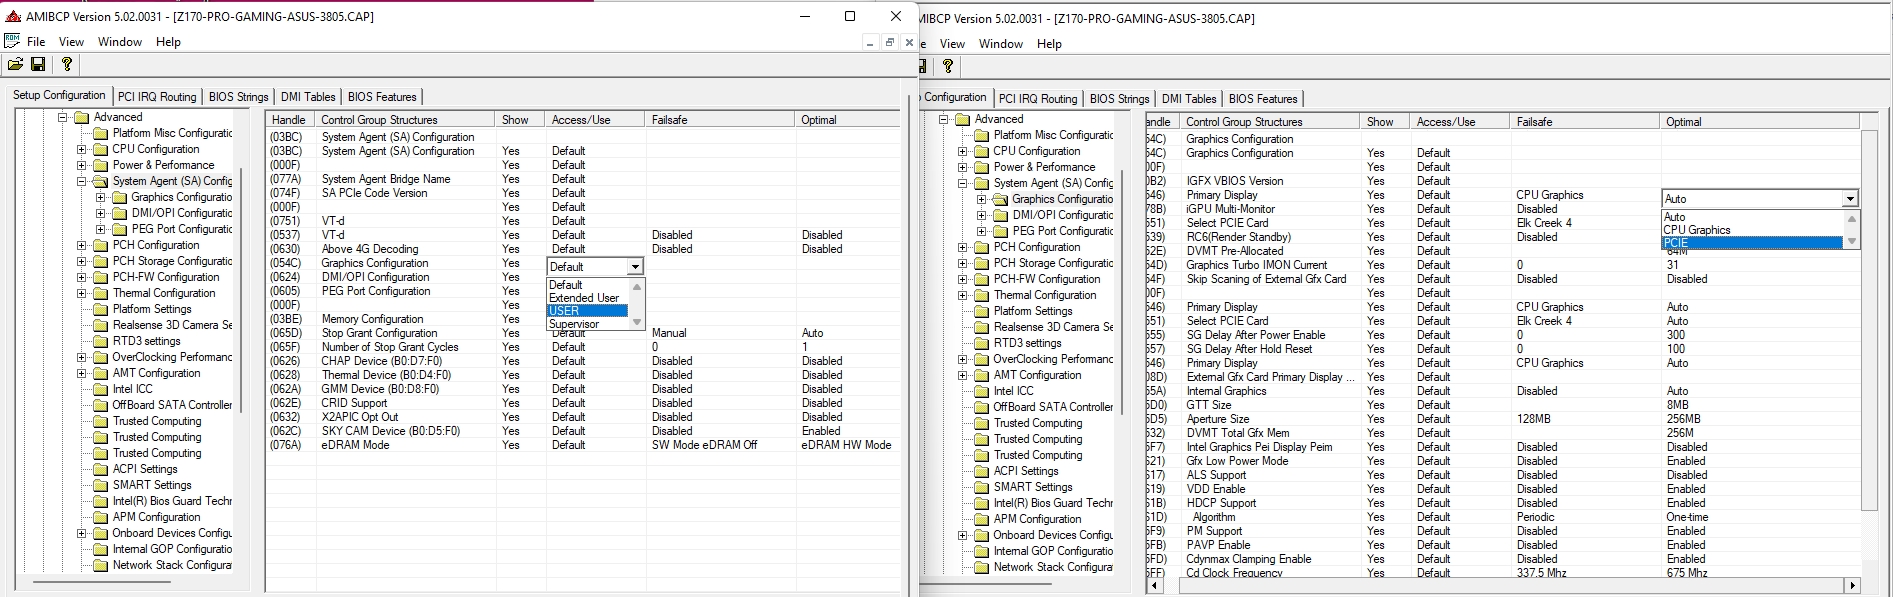Click the Failsafe column header in left table

720,119
